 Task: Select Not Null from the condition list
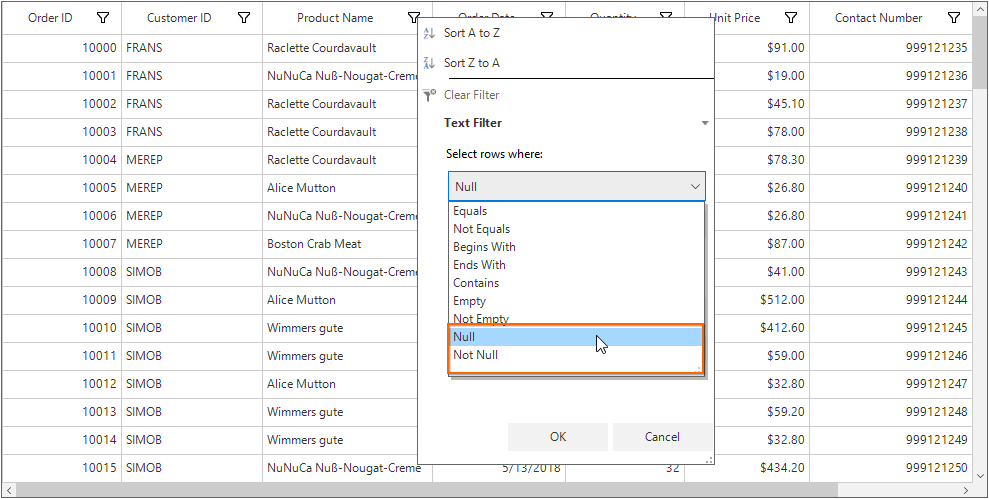576,355
